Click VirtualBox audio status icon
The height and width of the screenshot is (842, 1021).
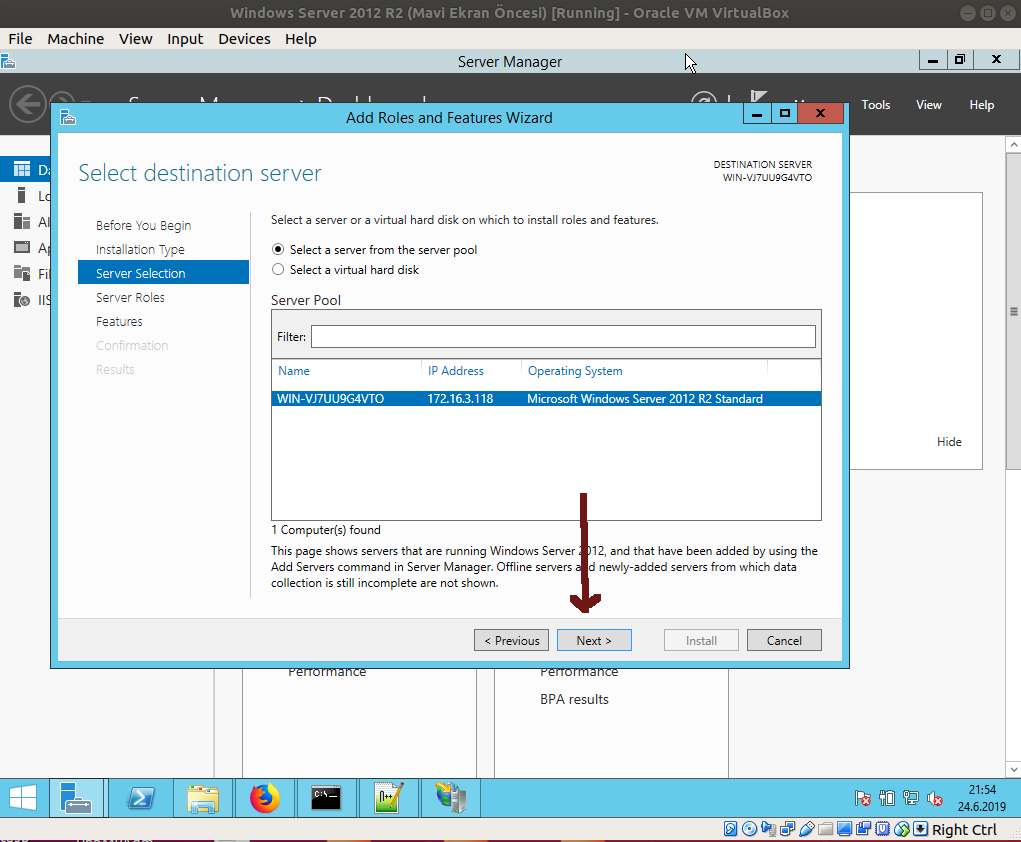pyautogui.click(x=768, y=829)
